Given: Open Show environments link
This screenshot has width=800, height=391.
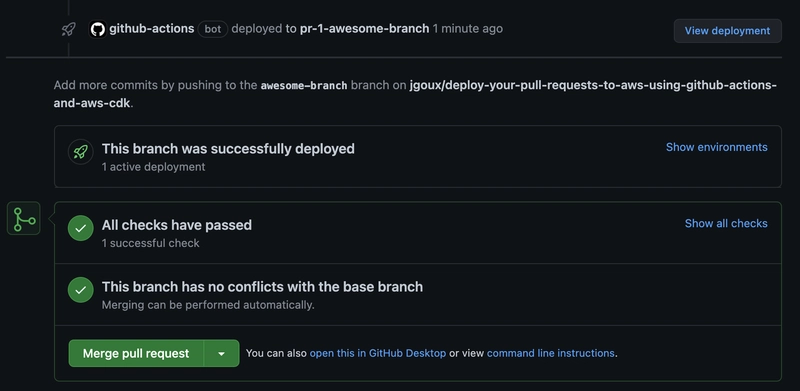Looking at the screenshot, I should (x=716, y=147).
